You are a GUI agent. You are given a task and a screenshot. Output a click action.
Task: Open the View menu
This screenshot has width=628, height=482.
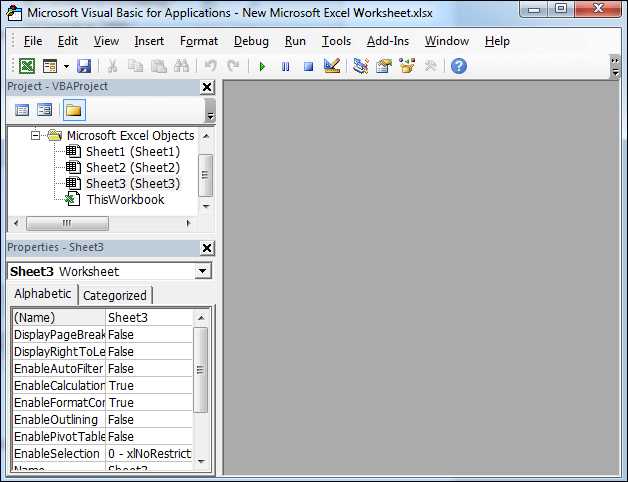click(x=106, y=41)
